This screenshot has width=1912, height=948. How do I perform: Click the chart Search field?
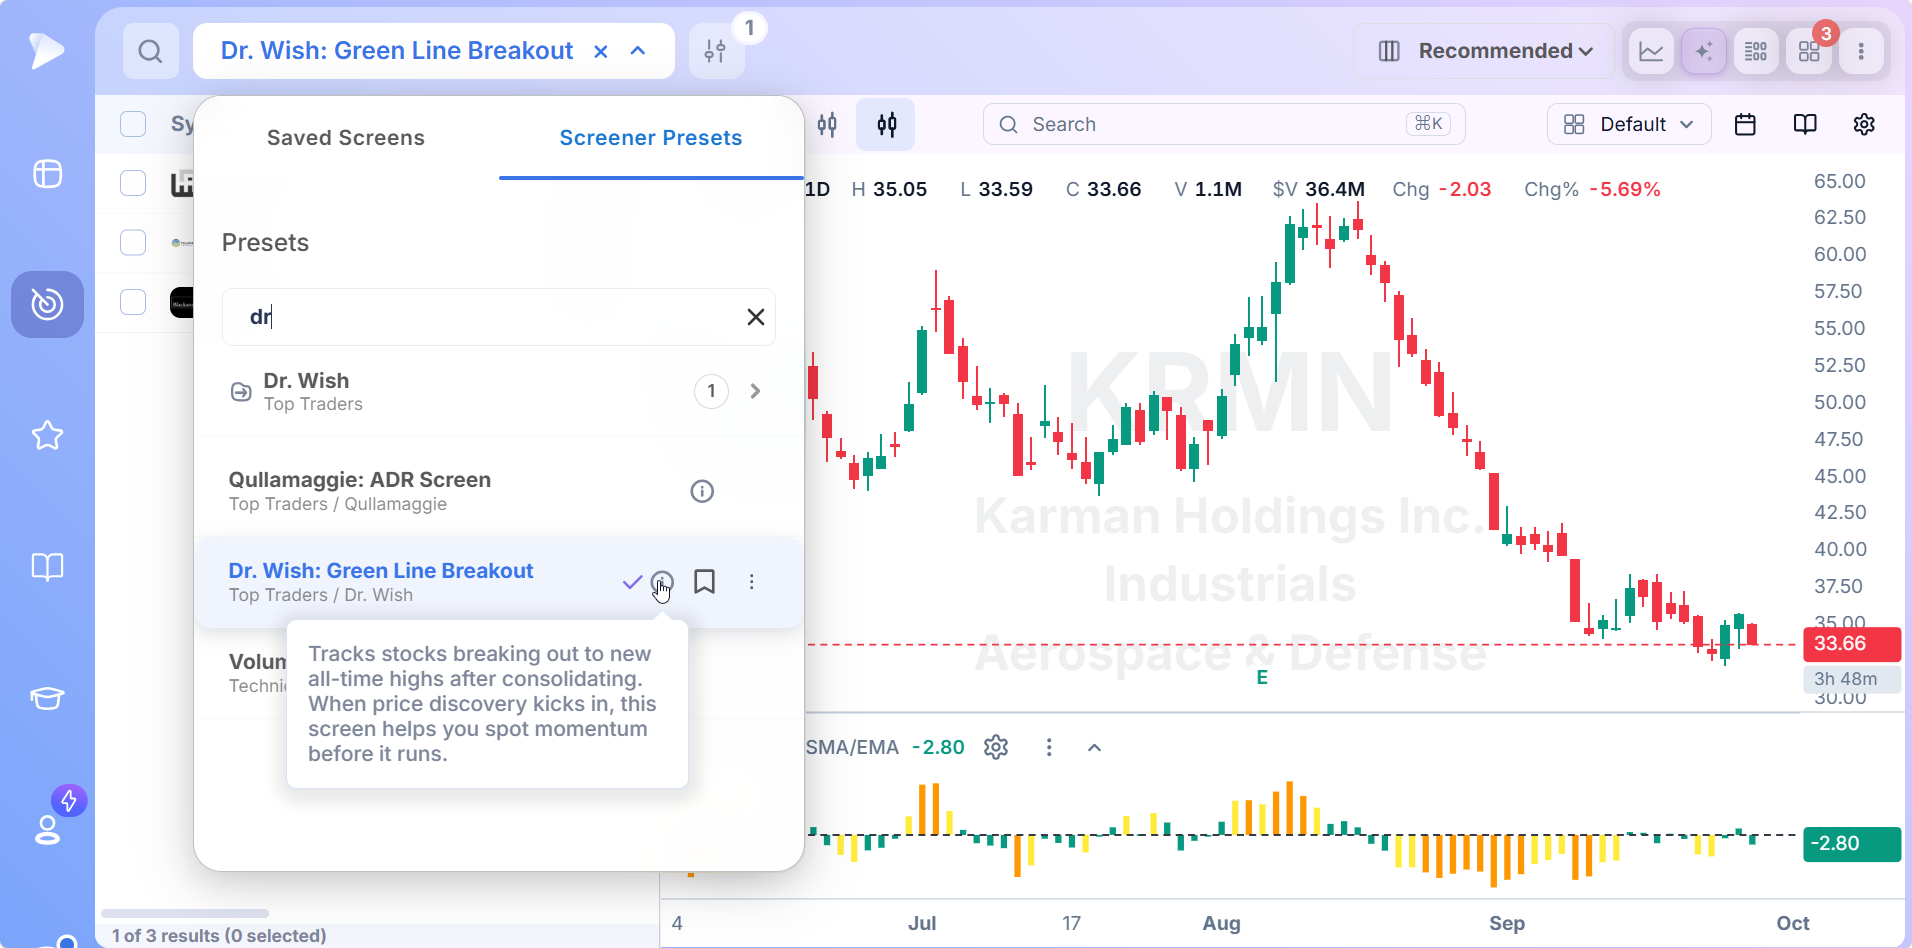(x=1224, y=124)
